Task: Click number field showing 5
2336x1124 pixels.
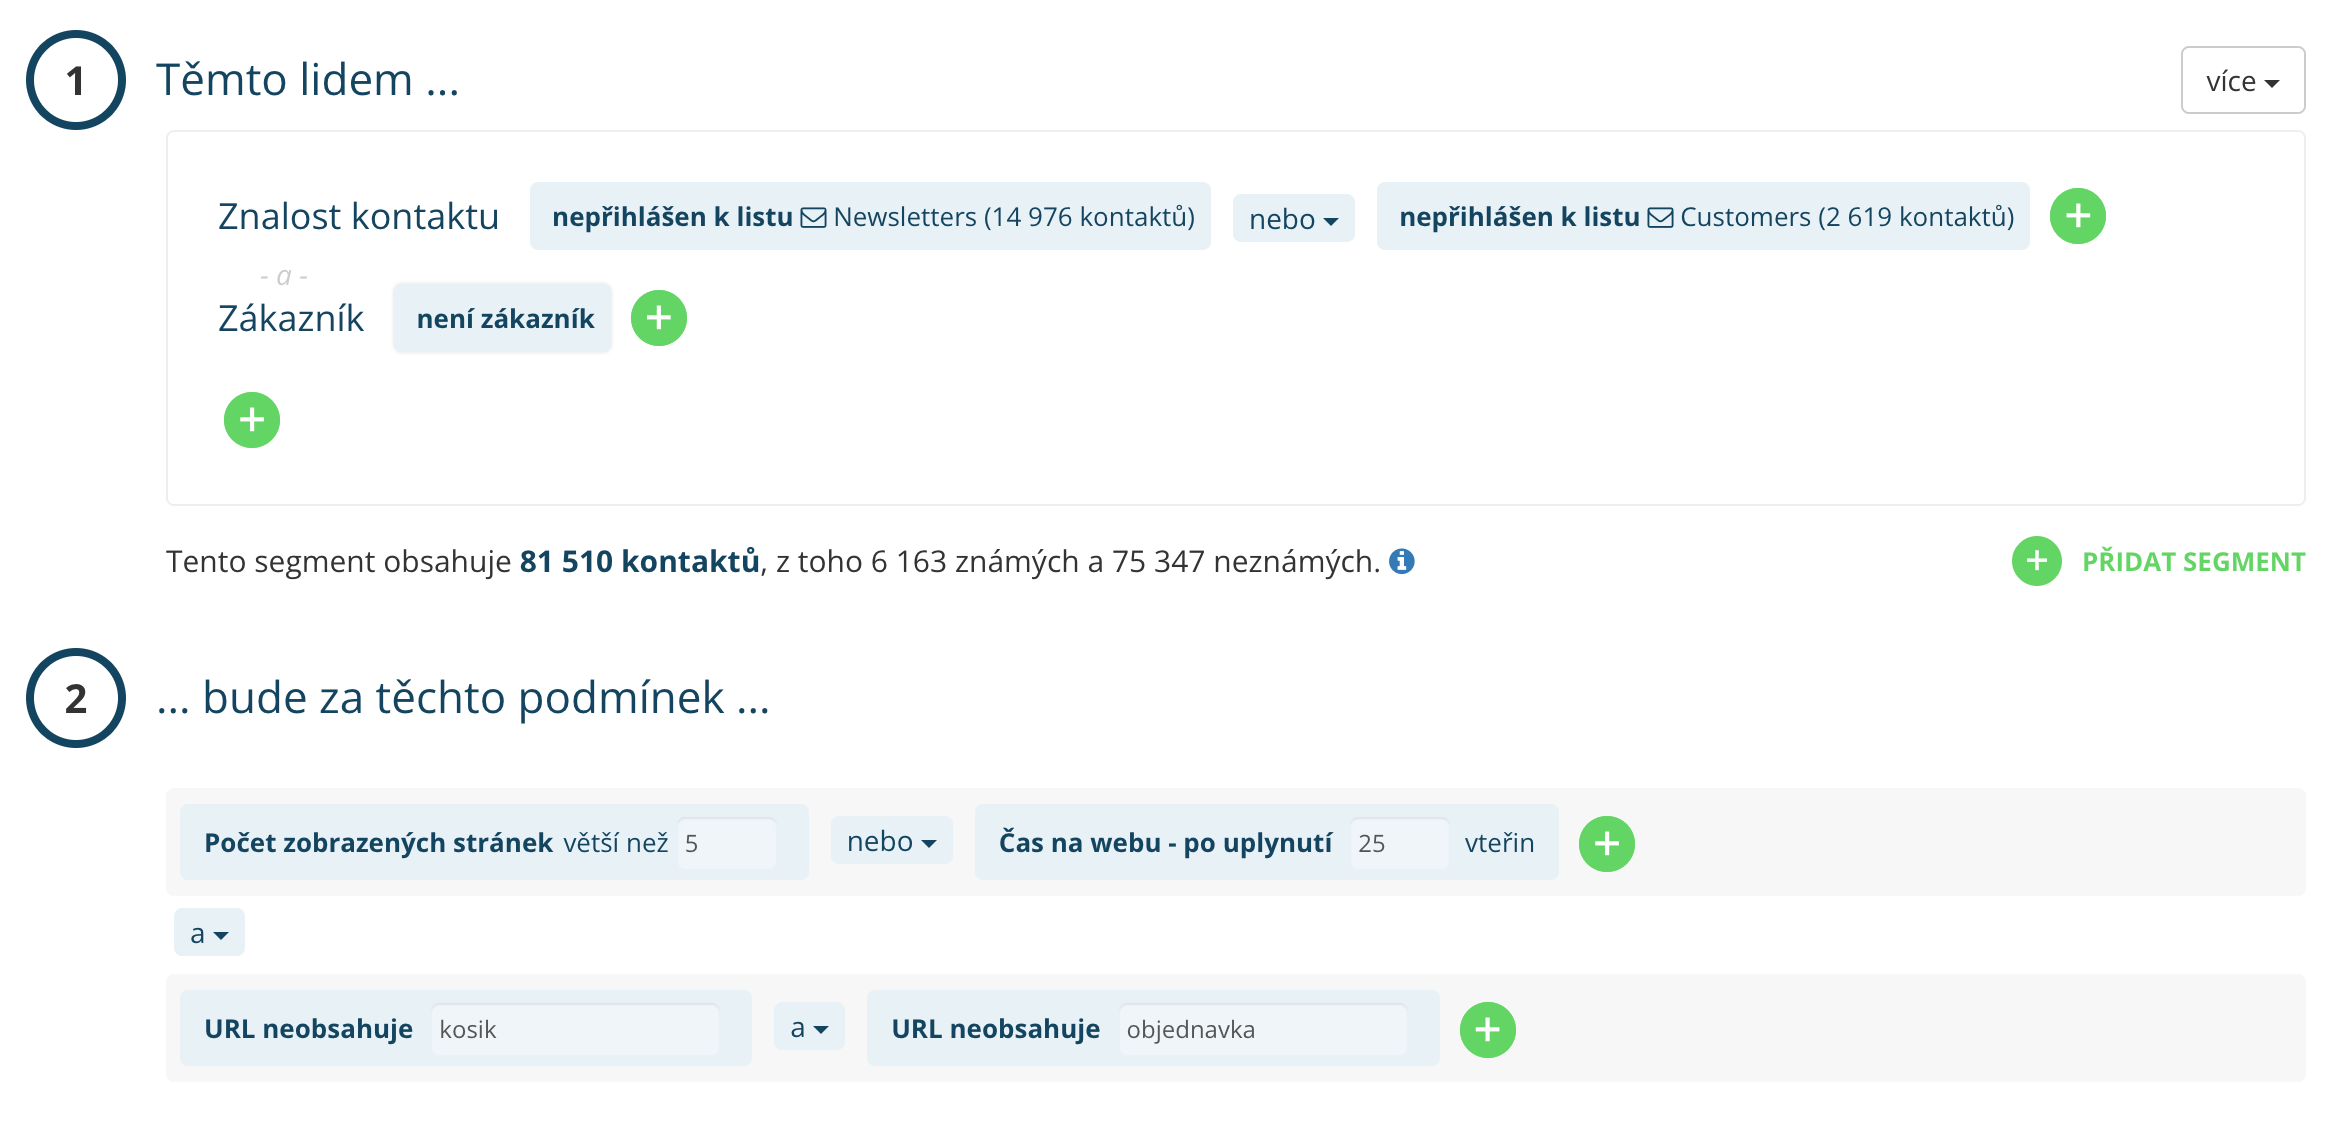Action: (x=726, y=843)
